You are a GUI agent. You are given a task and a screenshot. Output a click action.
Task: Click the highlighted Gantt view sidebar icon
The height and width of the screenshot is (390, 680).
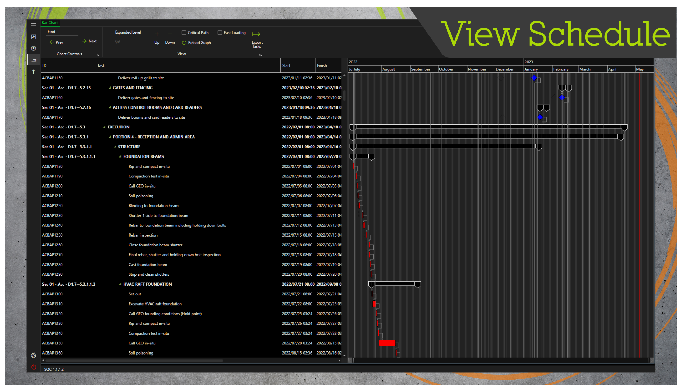click(x=33, y=60)
